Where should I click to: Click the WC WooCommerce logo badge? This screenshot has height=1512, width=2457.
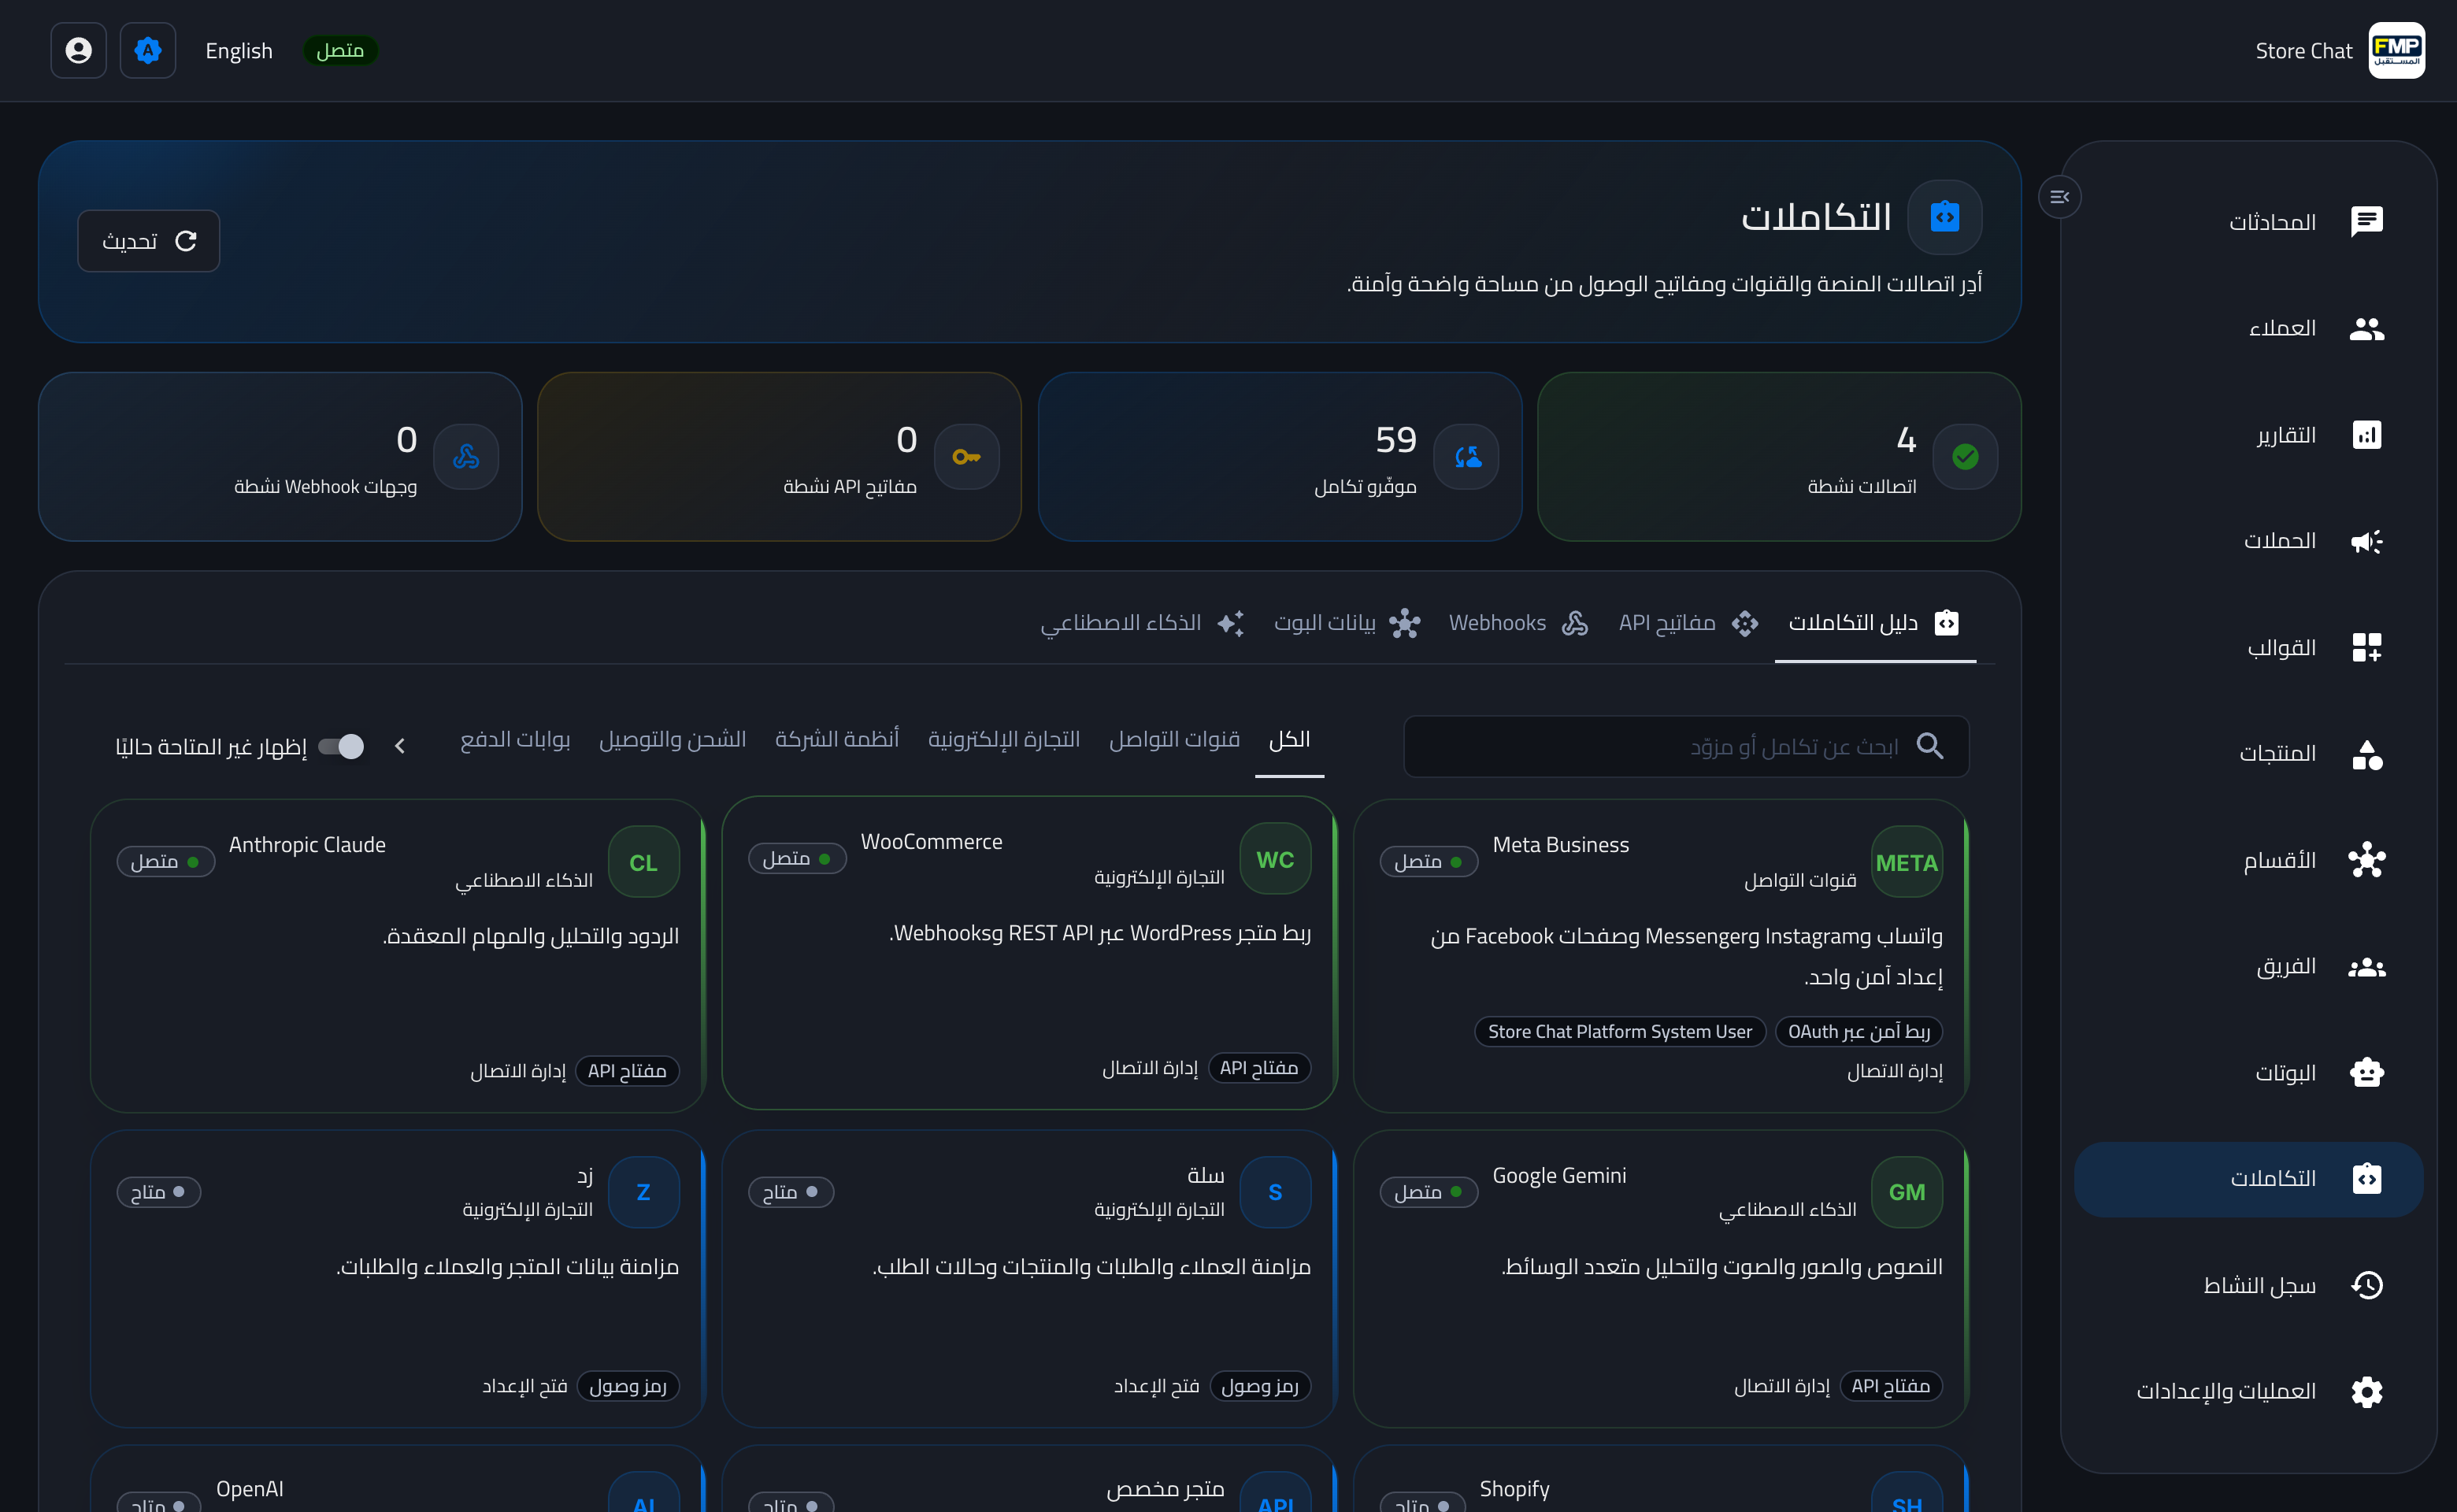pyautogui.click(x=1275, y=859)
